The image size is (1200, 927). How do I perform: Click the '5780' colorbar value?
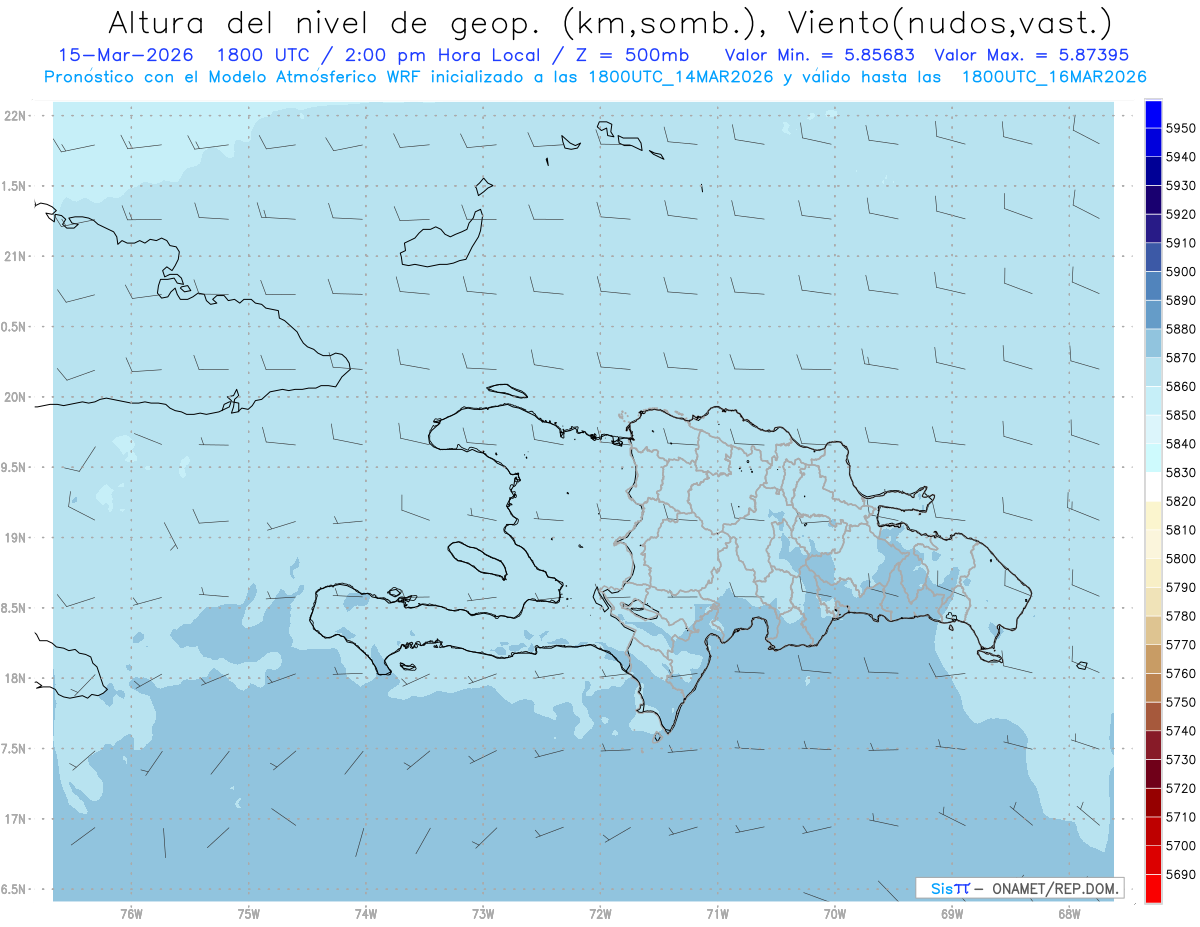click(x=1182, y=616)
